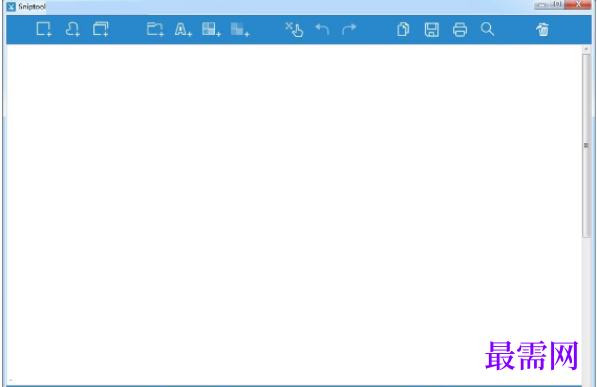The width and height of the screenshot is (597, 387).
Task: Click the scrollbar up arrow
Action: click(586, 49)
